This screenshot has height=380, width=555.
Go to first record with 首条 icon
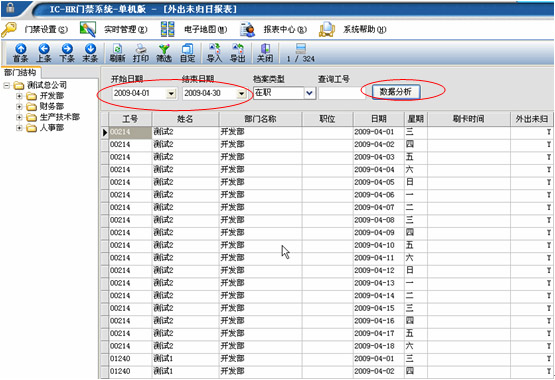click(x=21, y=53)
